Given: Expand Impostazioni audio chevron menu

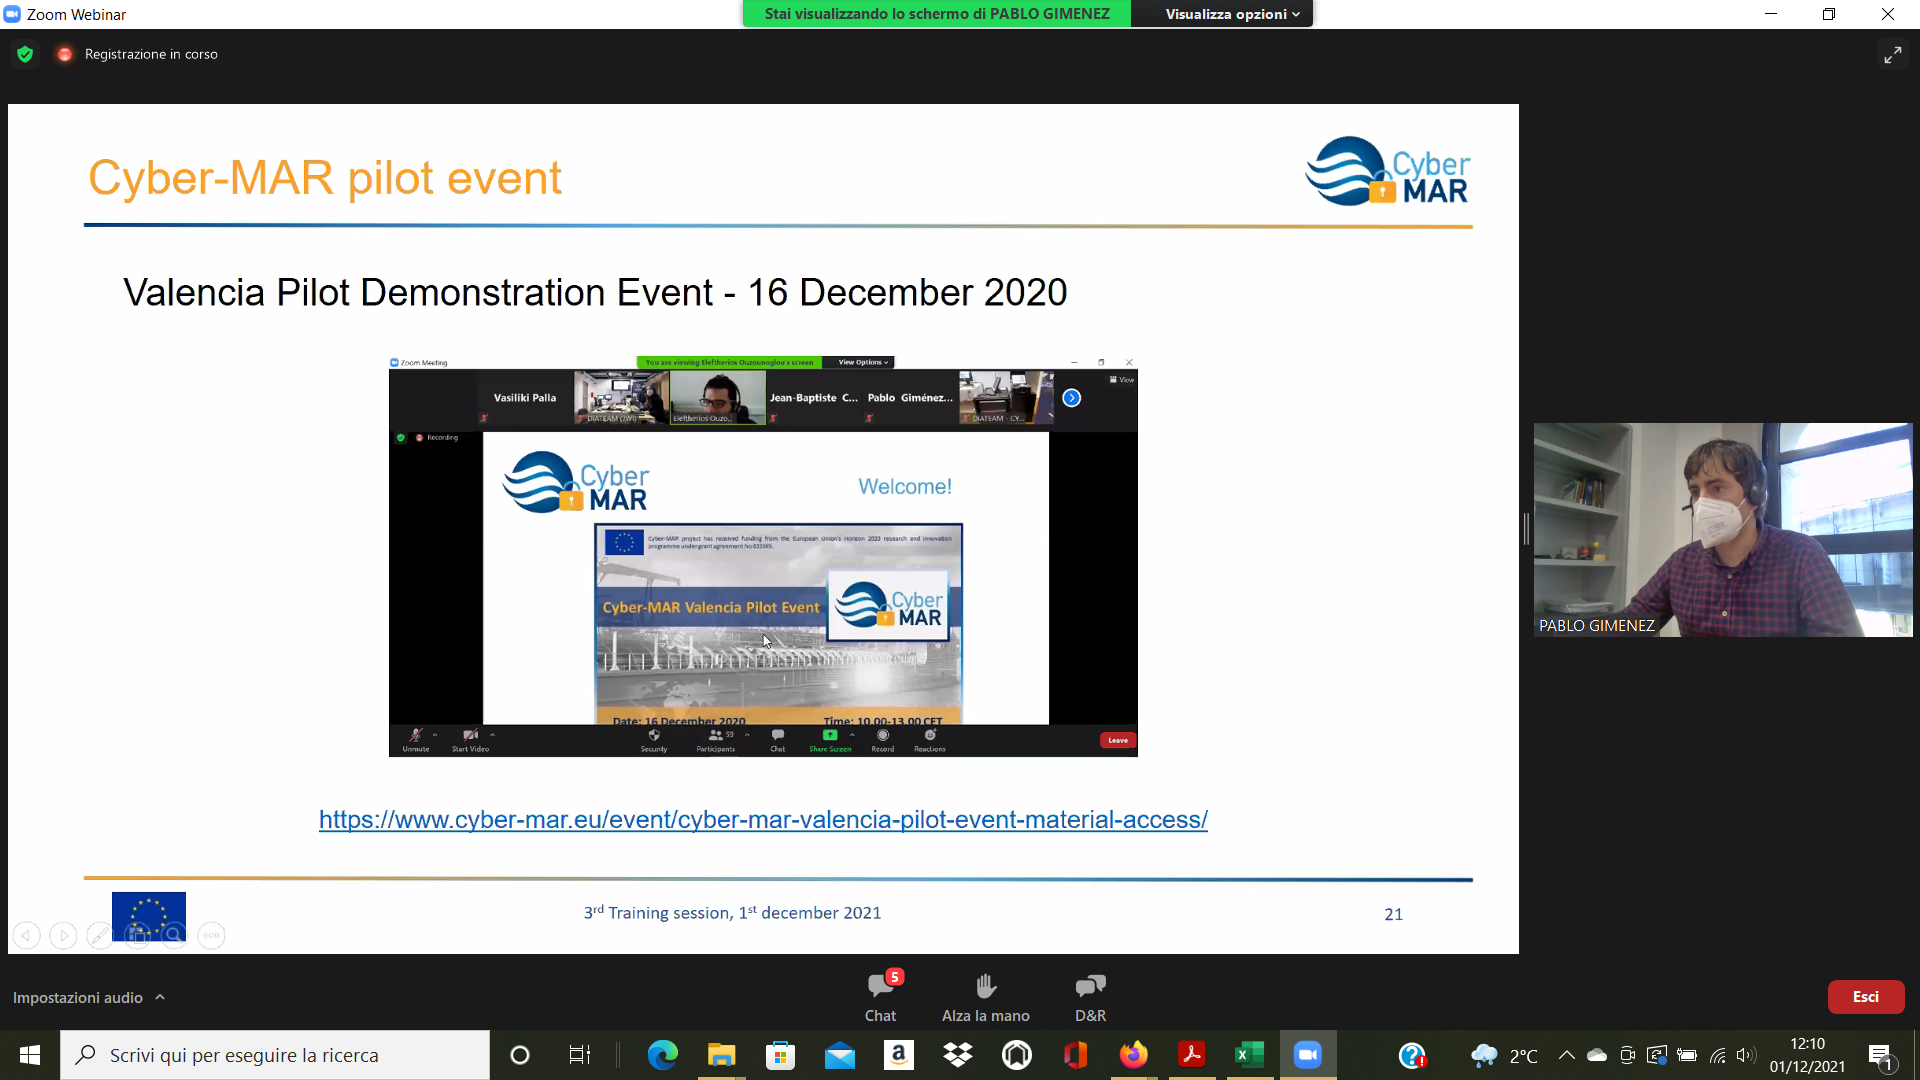Looking at the screenshot, I should click(x=160, y=997).
